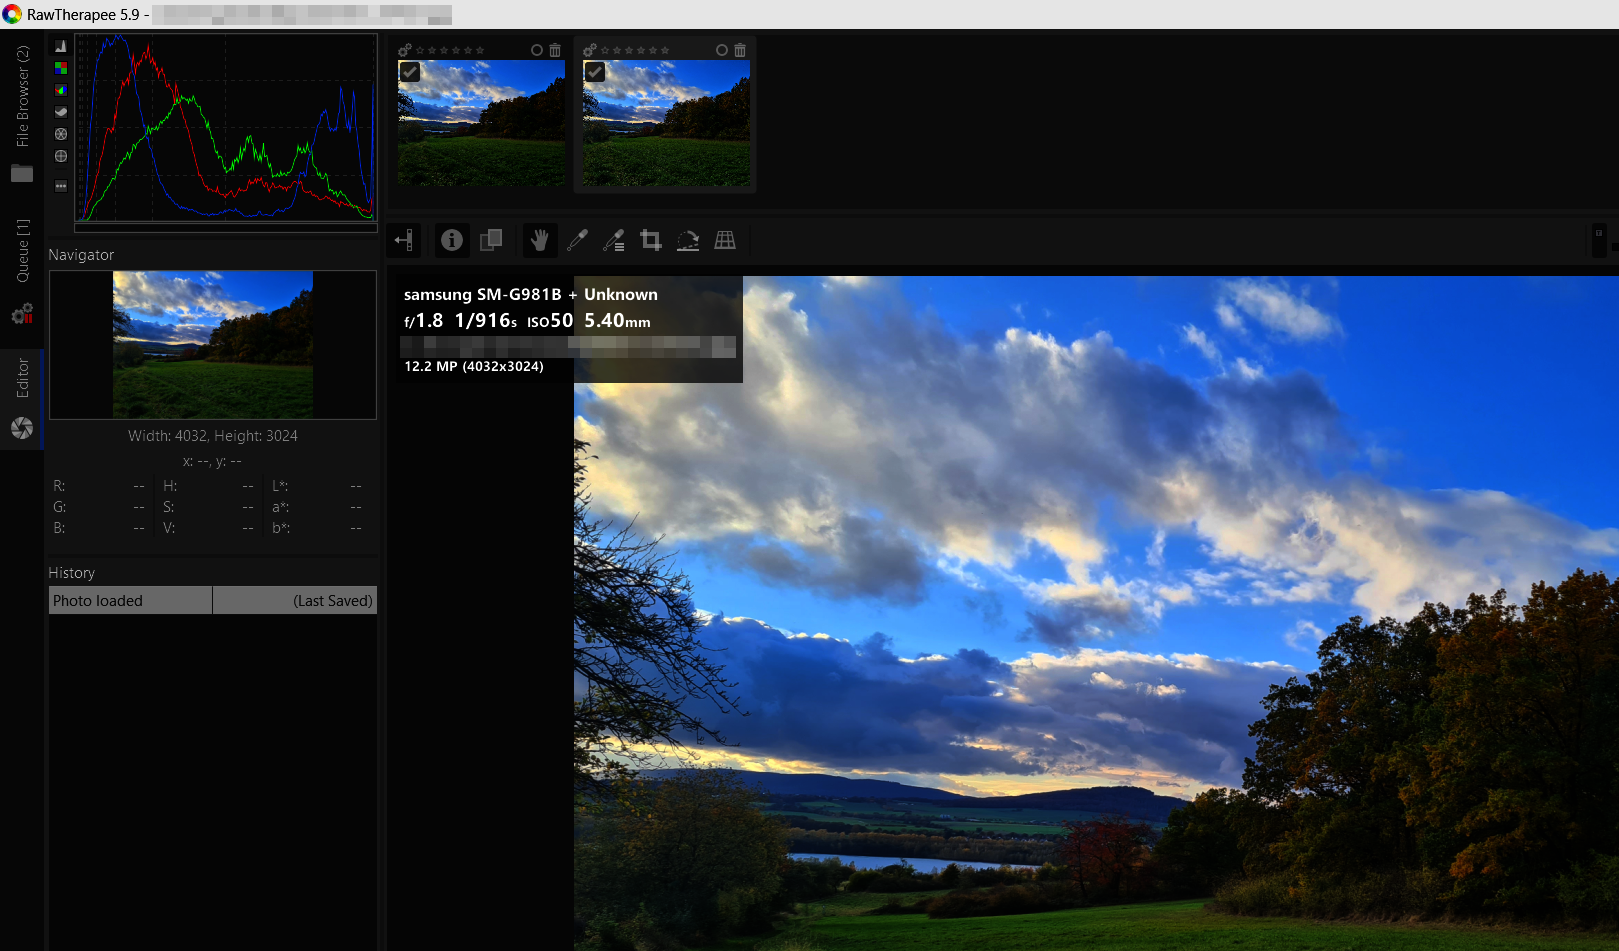Viewport: 1619px width, 951px height.
Task: Click the Navigator preview thumbnail
Action: pyautogui.click(x=213, y=345)
